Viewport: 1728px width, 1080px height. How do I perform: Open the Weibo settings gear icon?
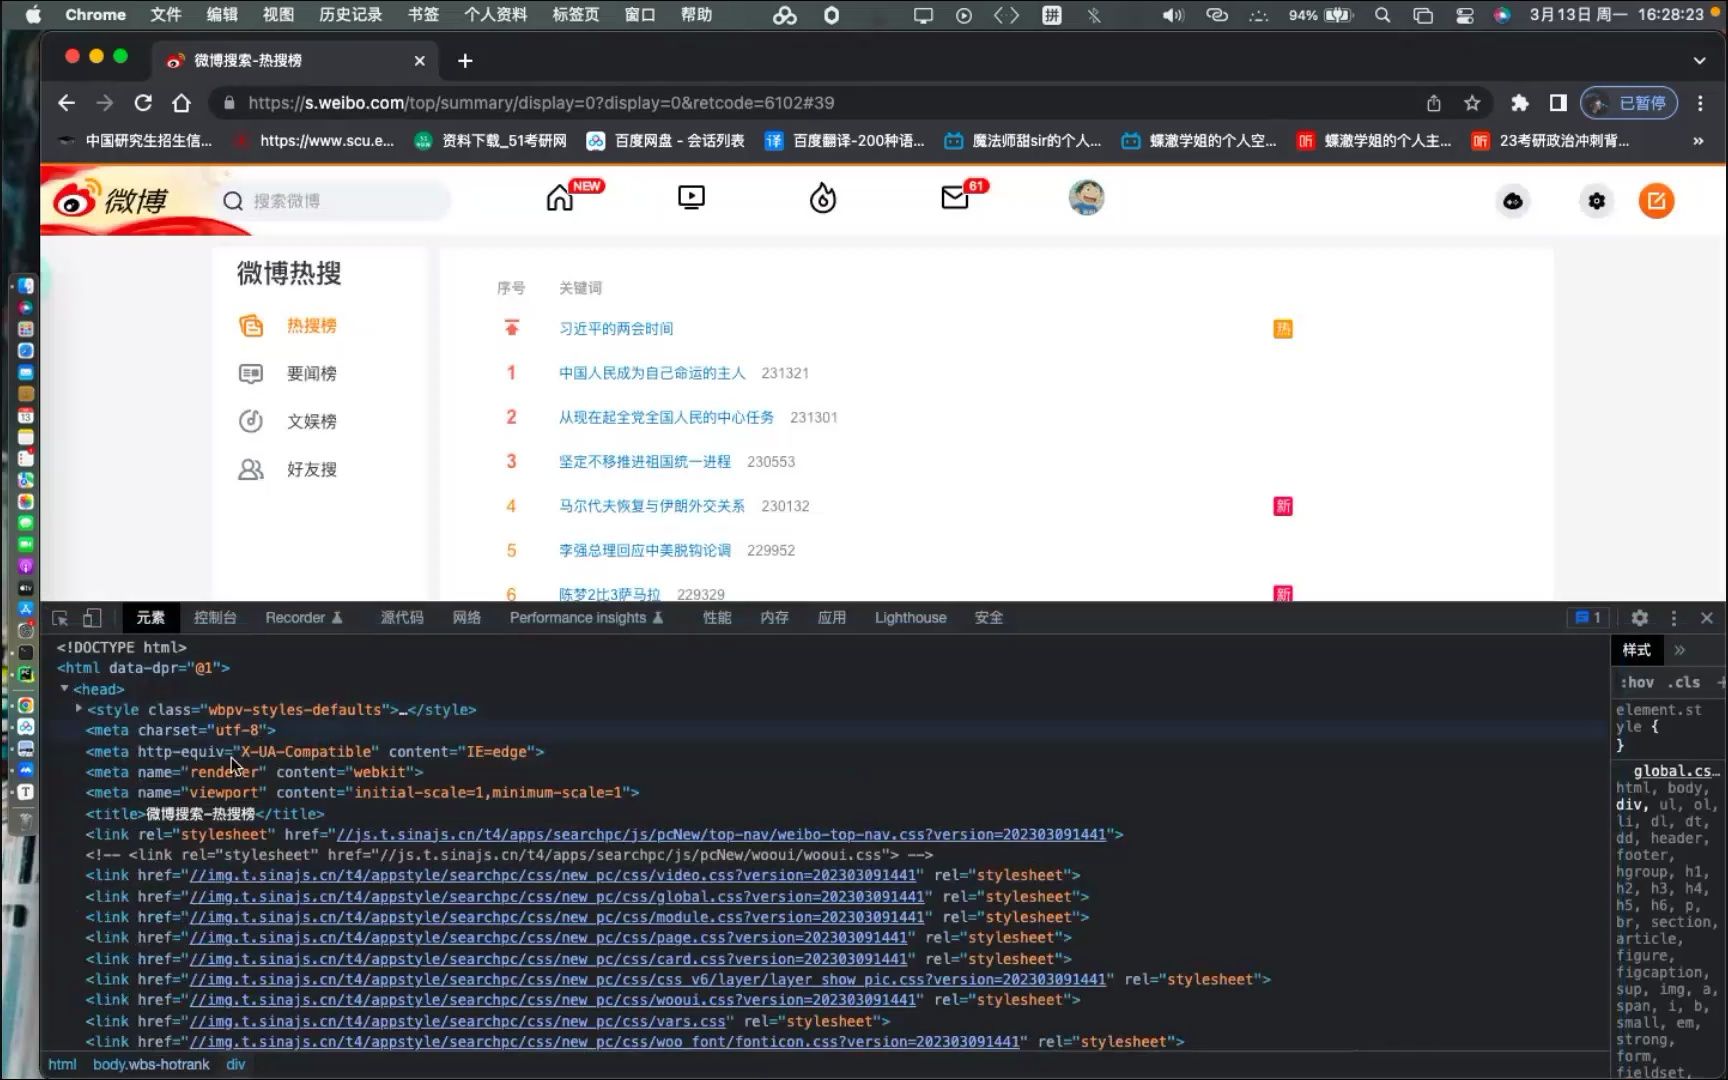(1597, 201)
